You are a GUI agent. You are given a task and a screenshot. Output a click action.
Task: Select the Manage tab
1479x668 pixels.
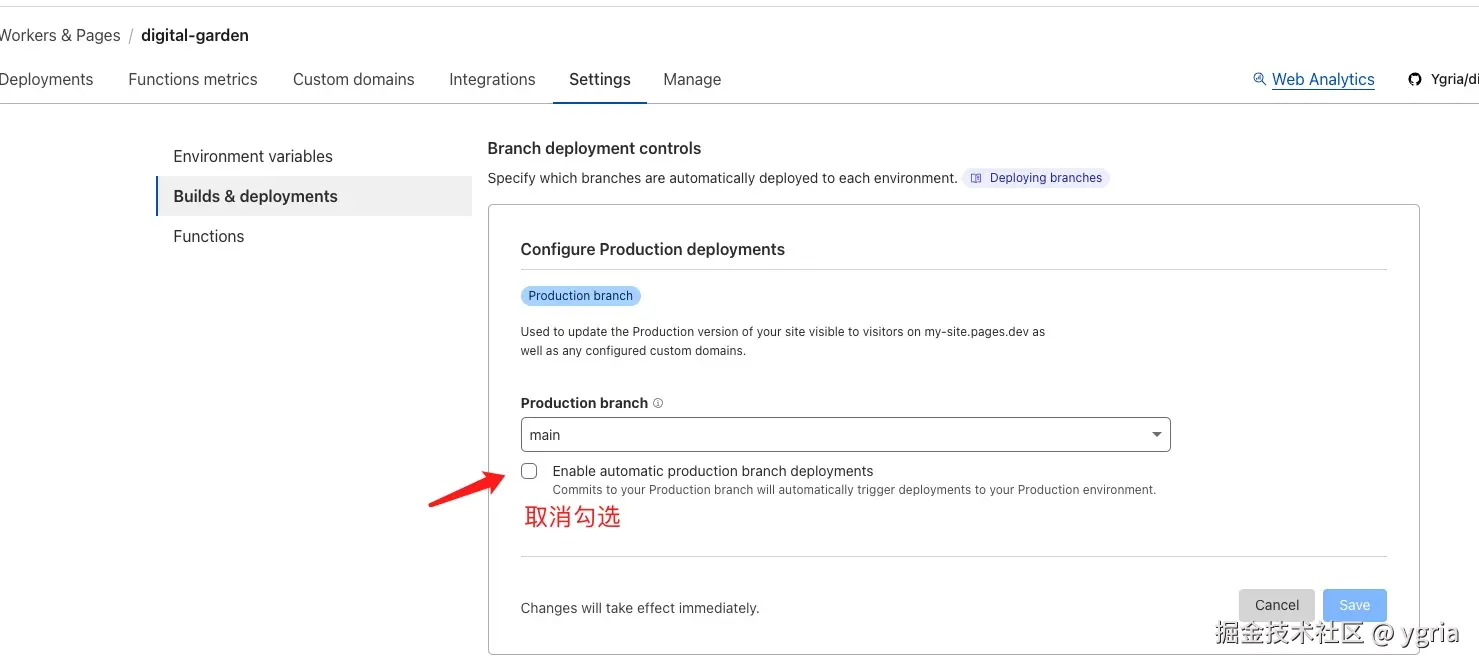(x=692, y=79)
